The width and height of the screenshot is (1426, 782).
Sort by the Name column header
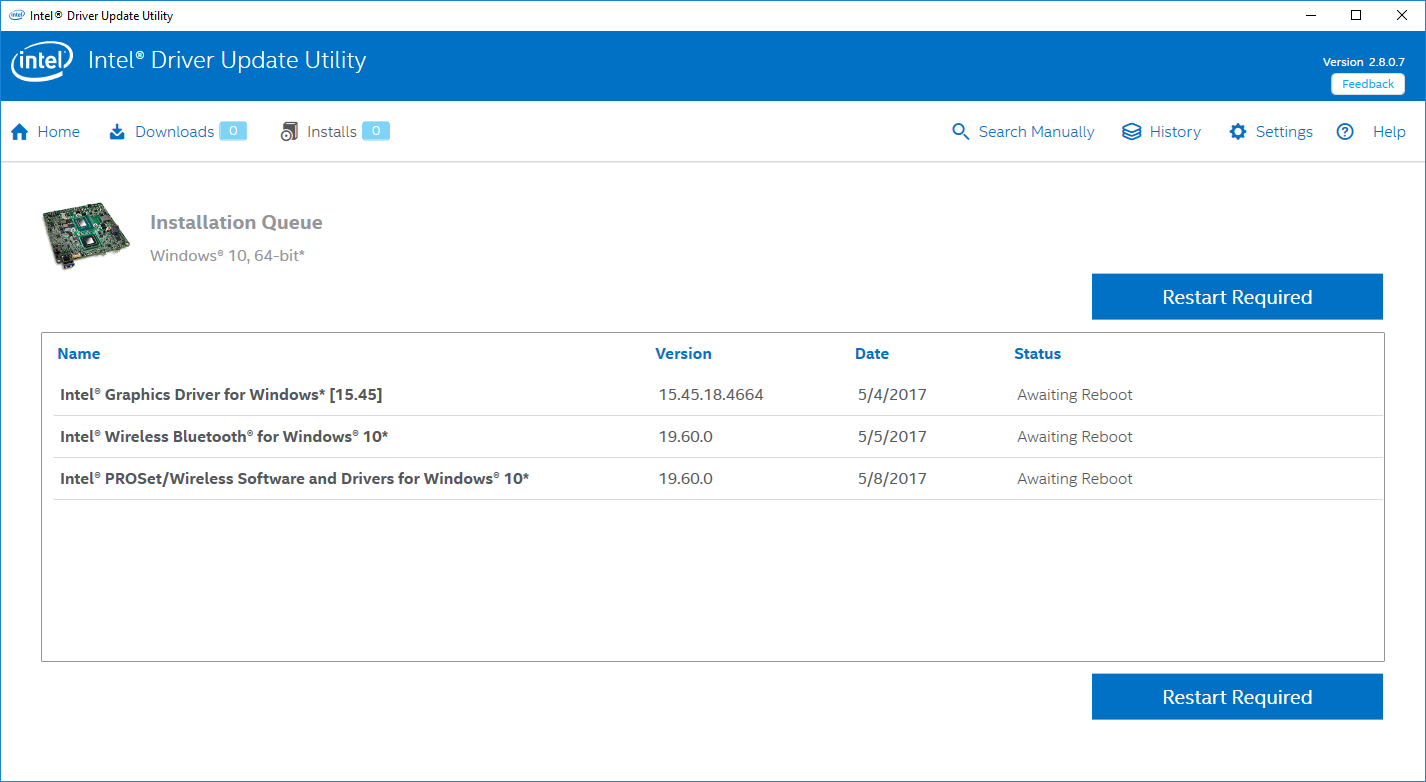[x=79, y=354]
